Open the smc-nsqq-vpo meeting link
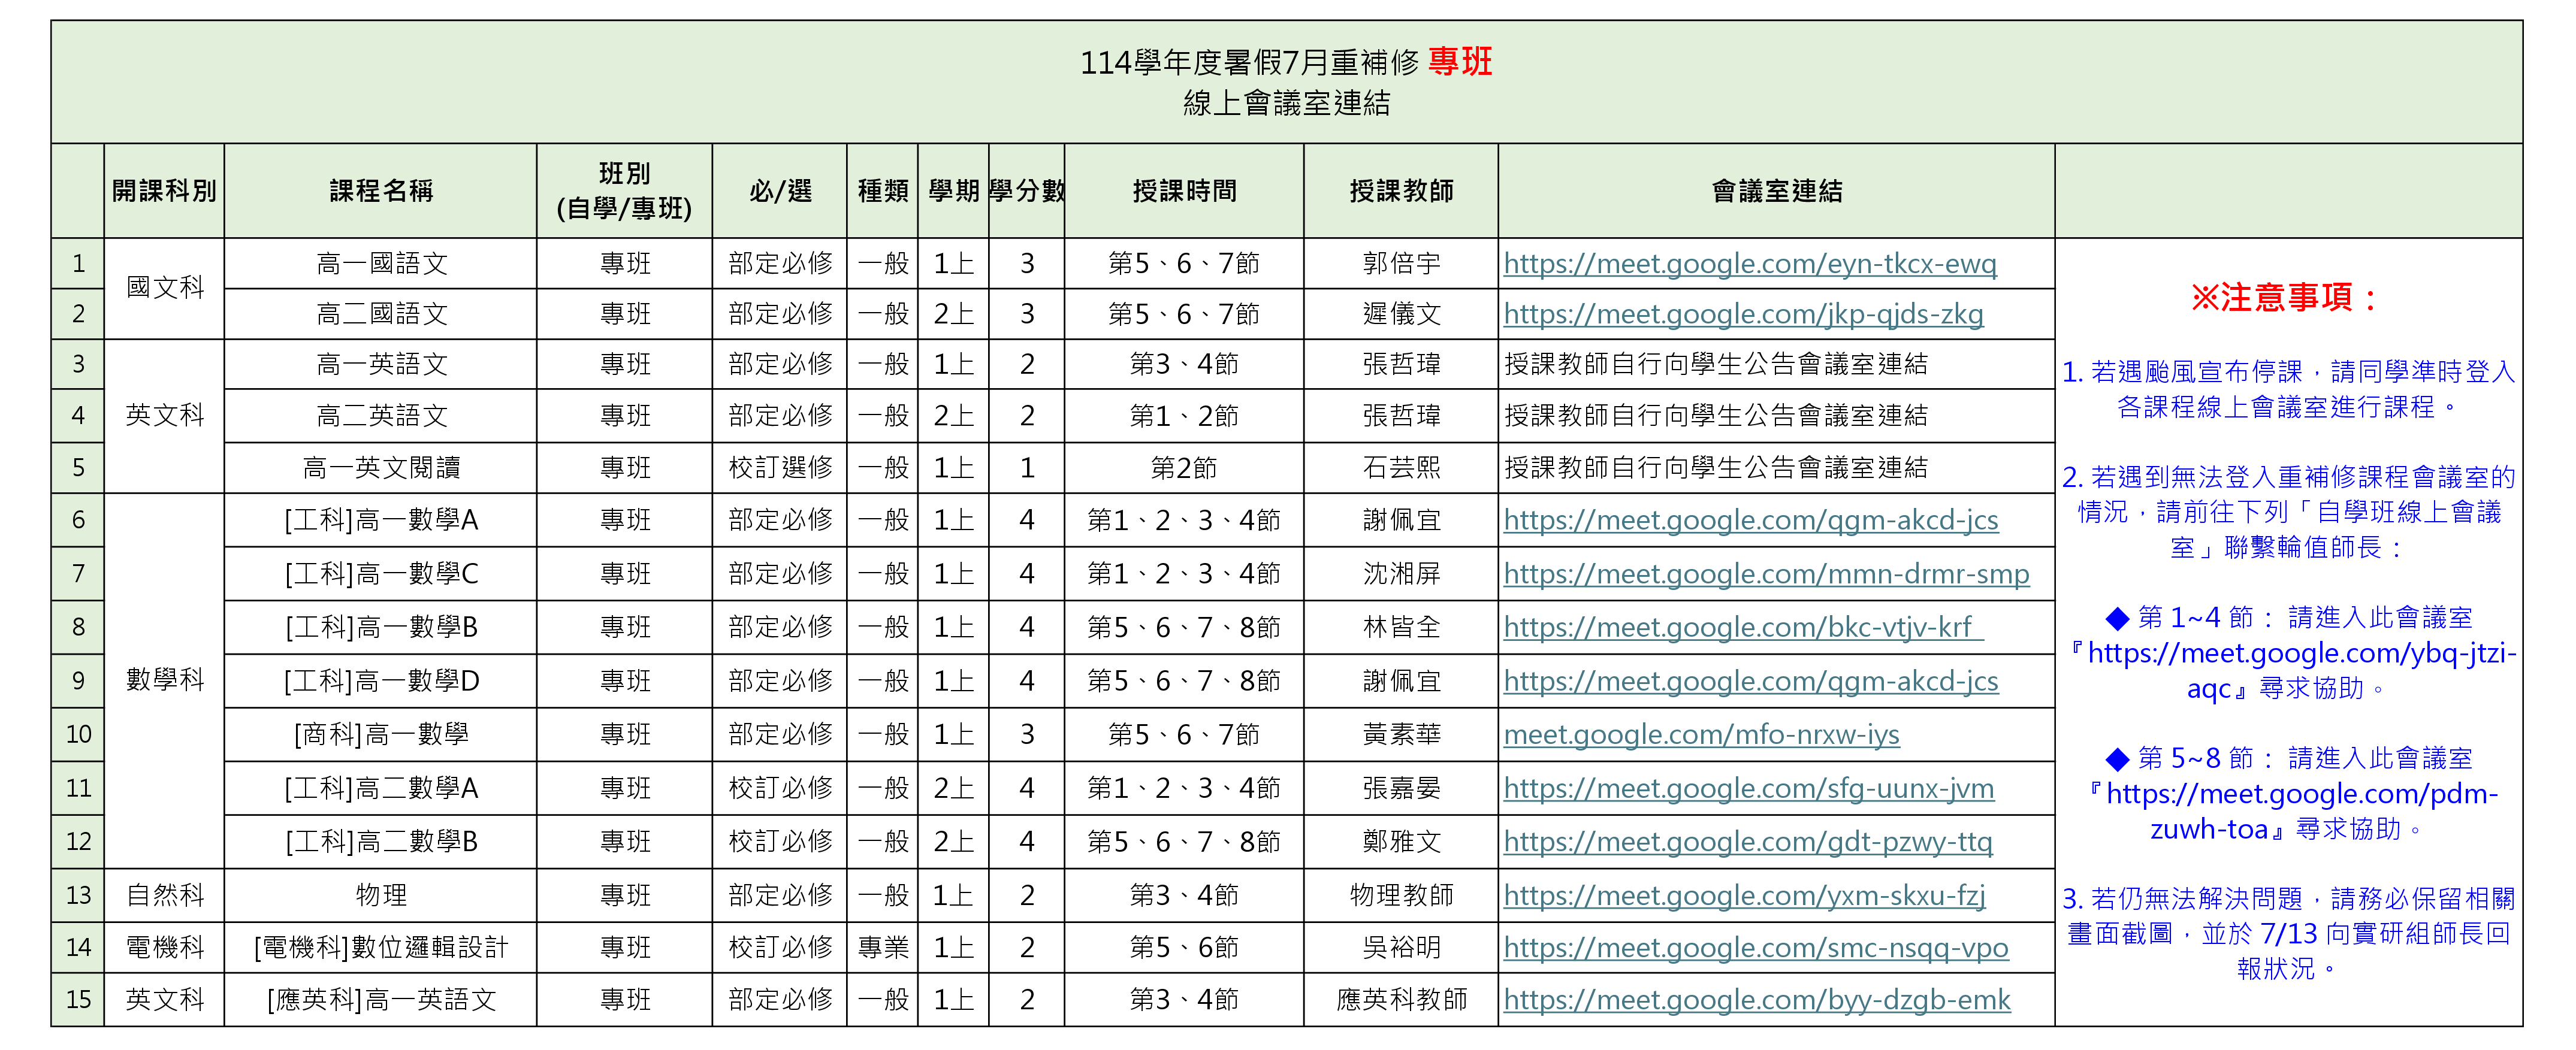This screenshot has height=1050, width=2576. point(1755,947)
